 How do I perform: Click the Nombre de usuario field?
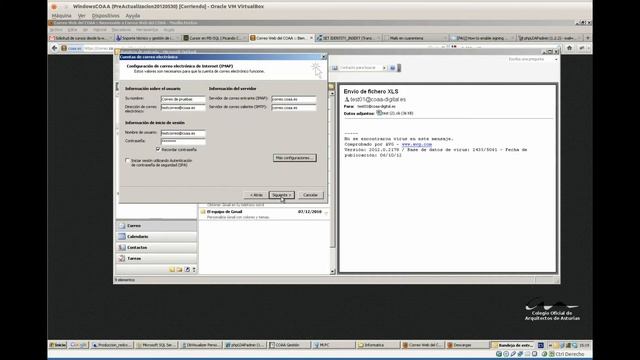click(183, 133)
